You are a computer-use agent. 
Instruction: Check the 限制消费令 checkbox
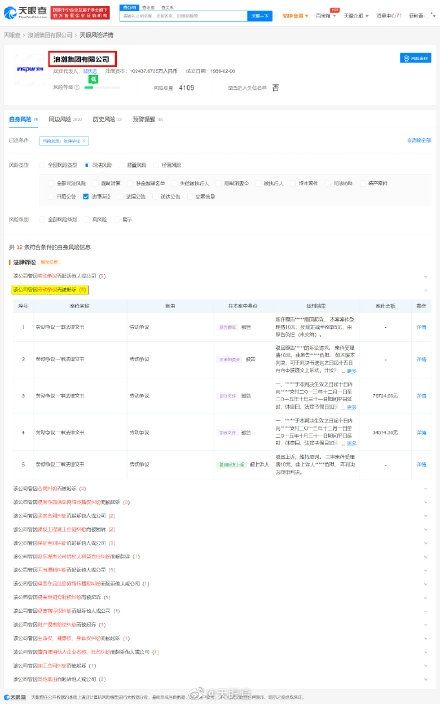232,184
